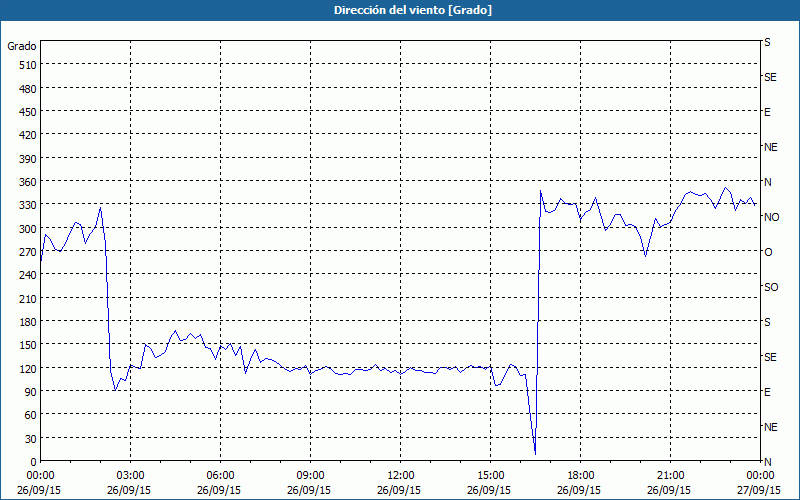The image size is (800, 500).
Task: Click the 60 y-axis tick label
Action: 31,415
